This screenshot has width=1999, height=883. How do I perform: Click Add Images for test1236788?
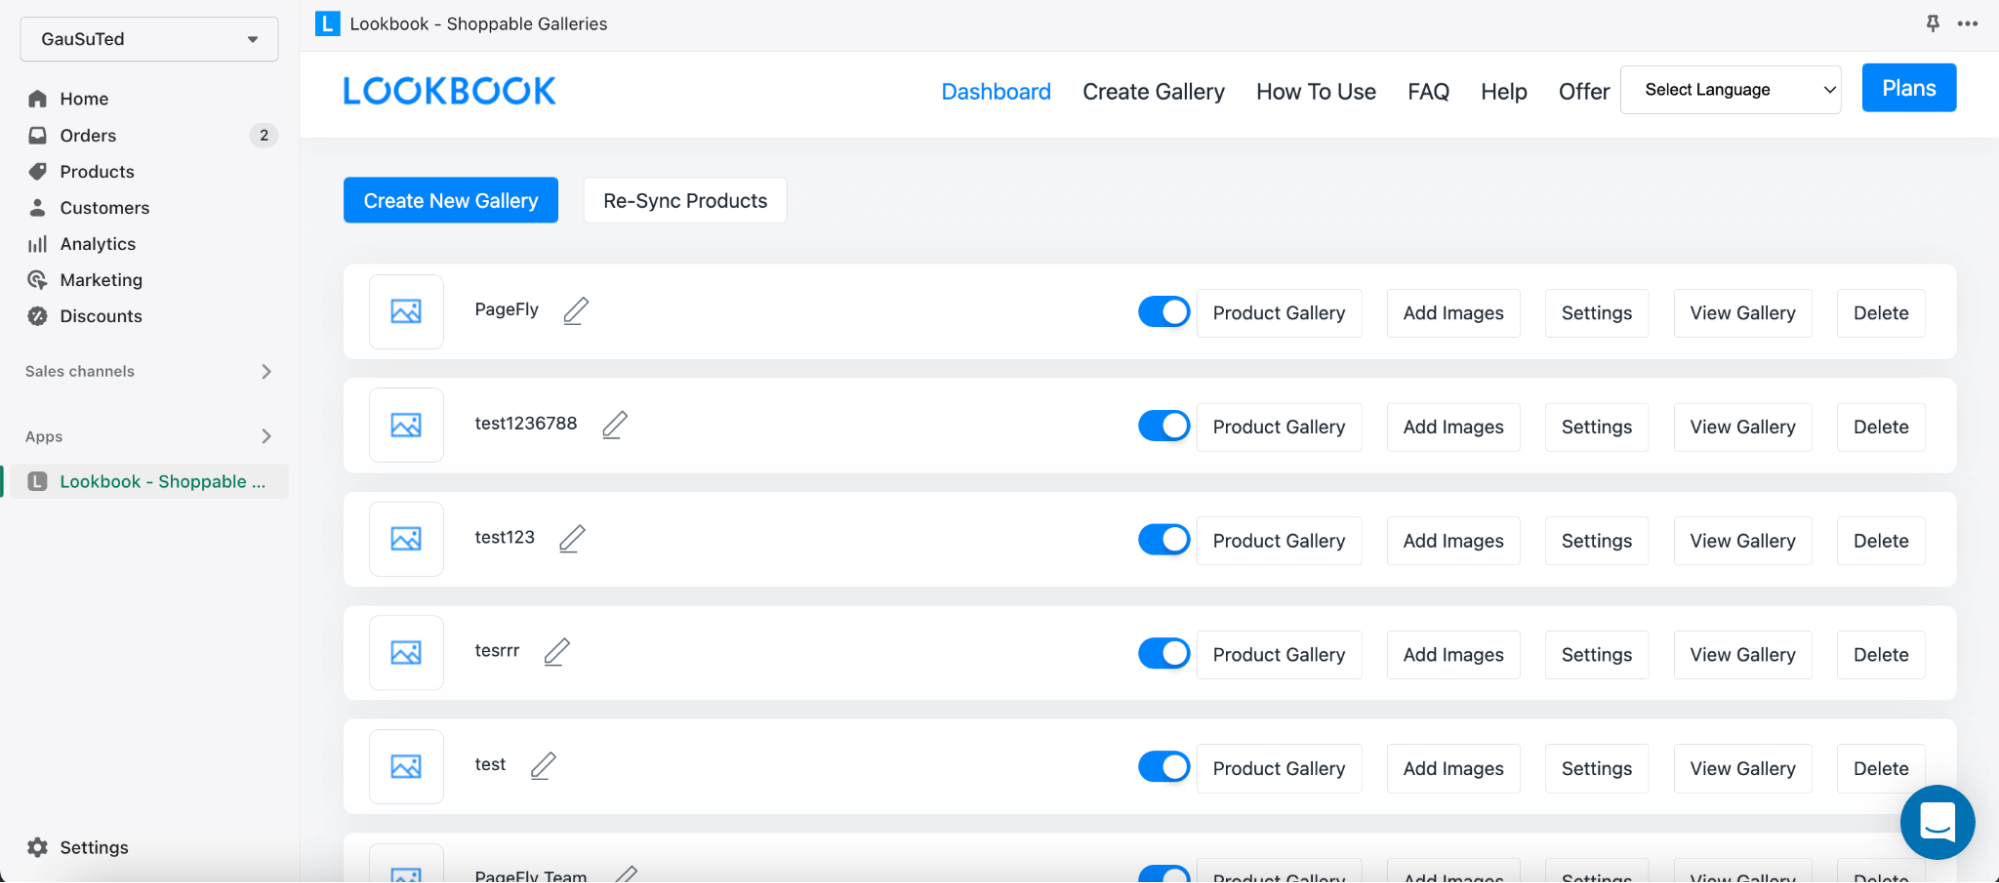(1453, 427)
